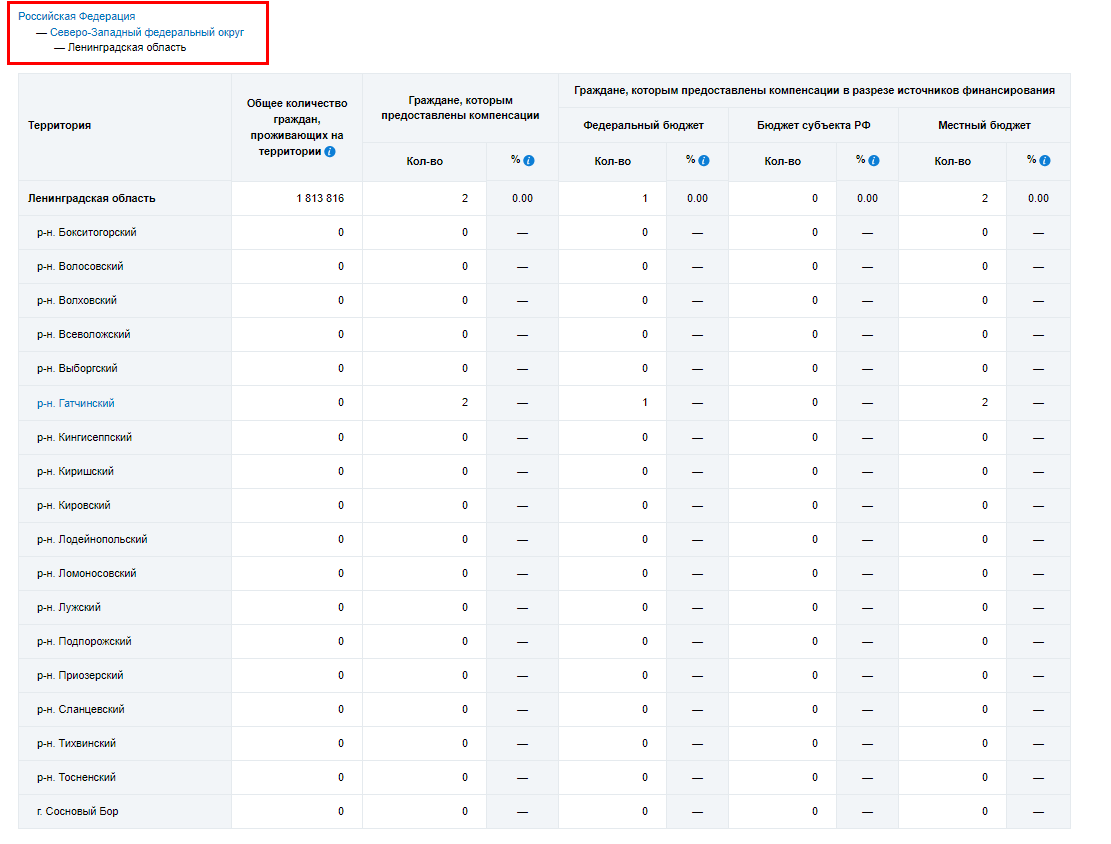This screenshot has width=1111, height=844.
Task: Click the Местный бюджет column header
Action: click(984, 126)
